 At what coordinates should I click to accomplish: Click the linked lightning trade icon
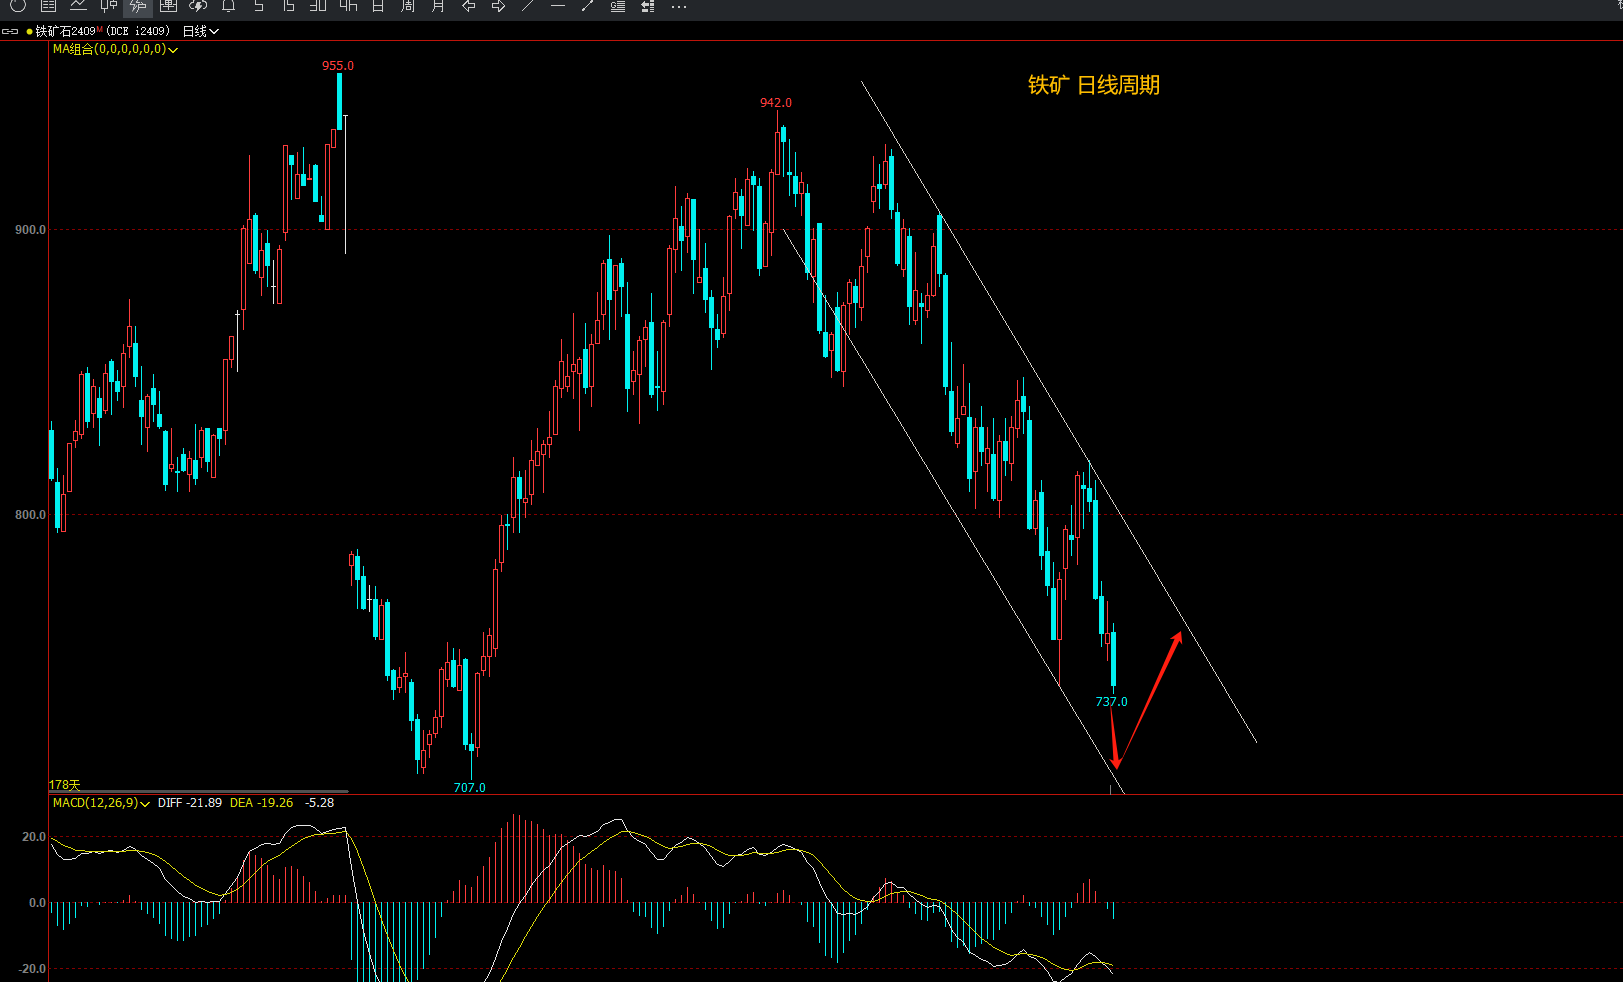(198, 6)
